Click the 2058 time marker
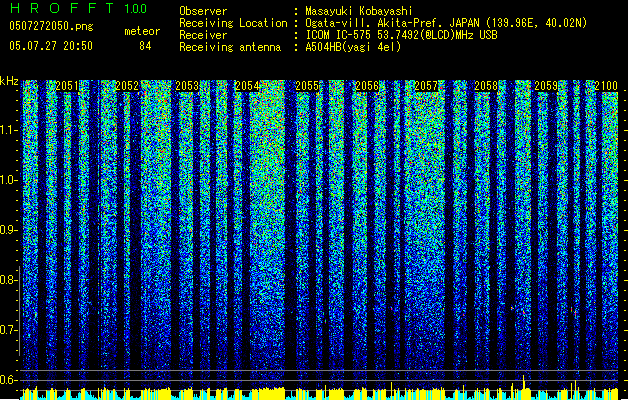The image size is (629, 400). click(486, 86)
